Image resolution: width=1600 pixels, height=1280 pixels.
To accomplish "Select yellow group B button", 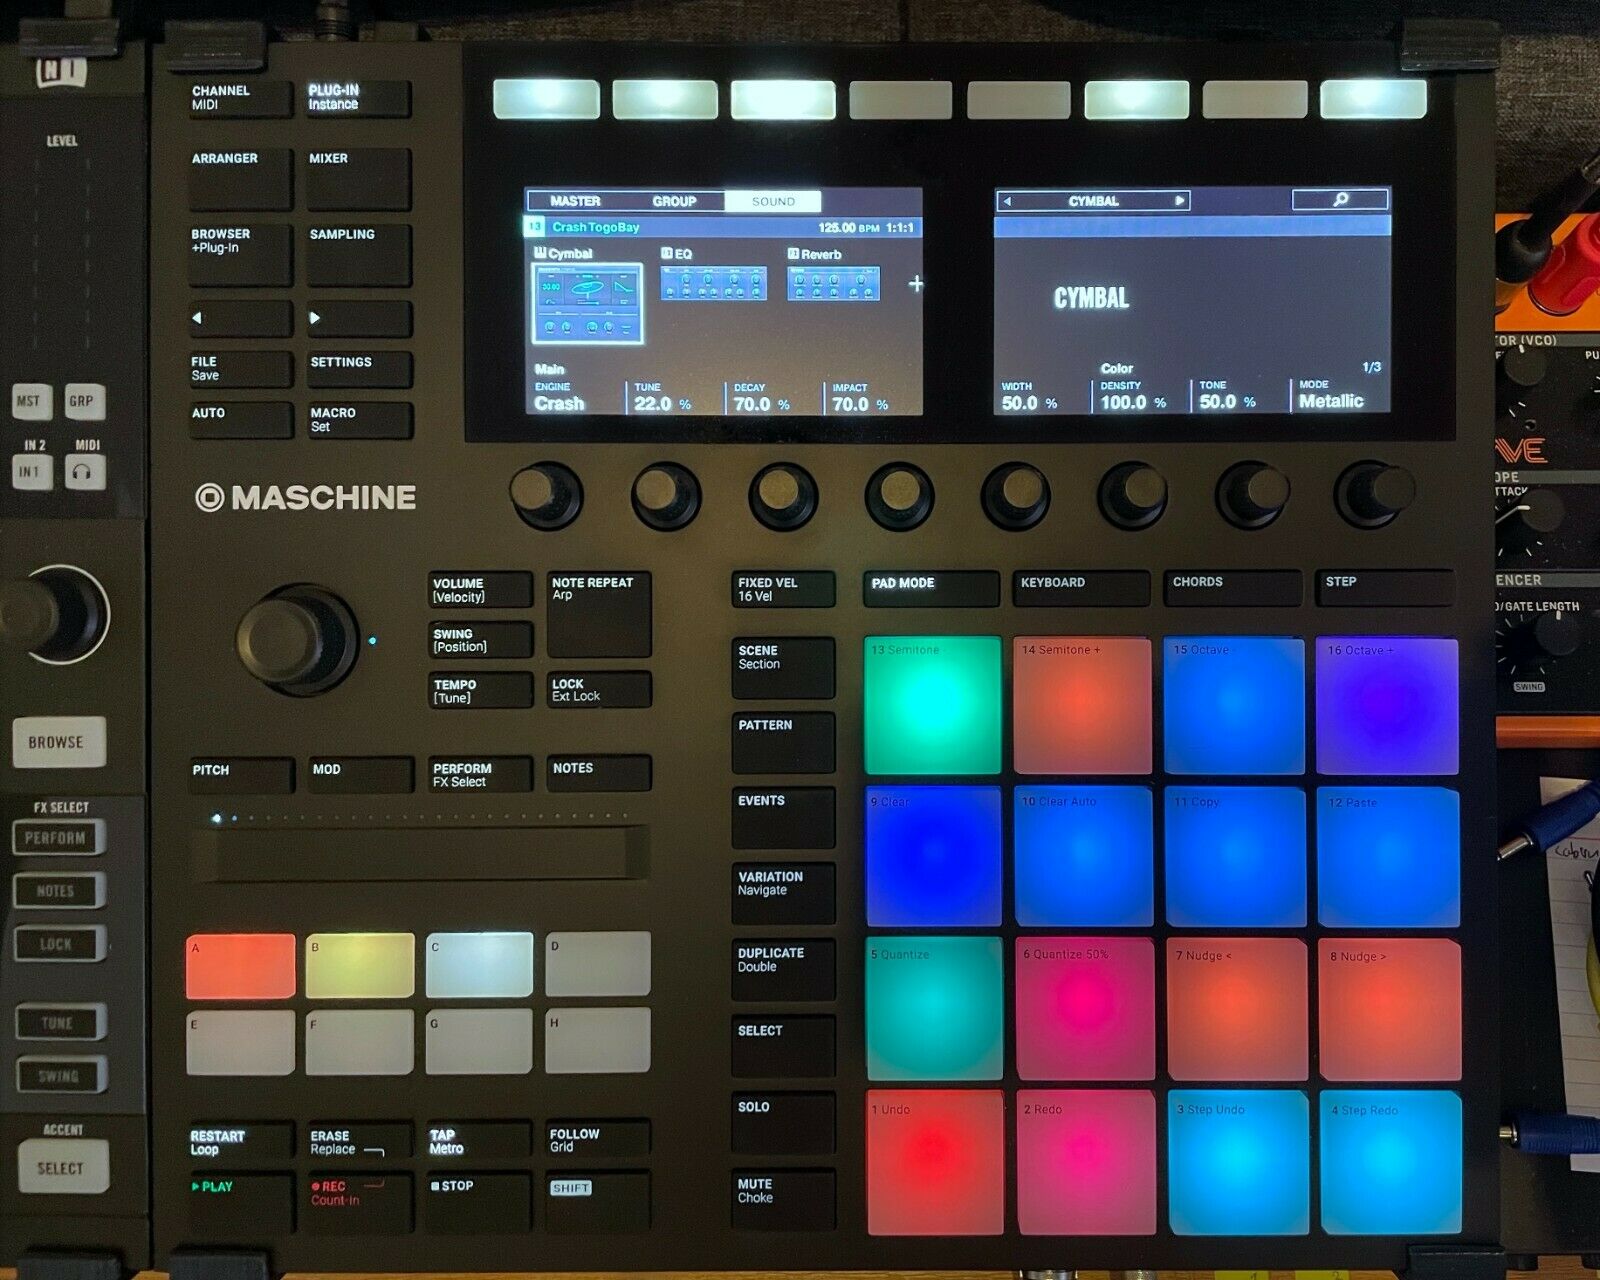I will (x=360, y=965).
